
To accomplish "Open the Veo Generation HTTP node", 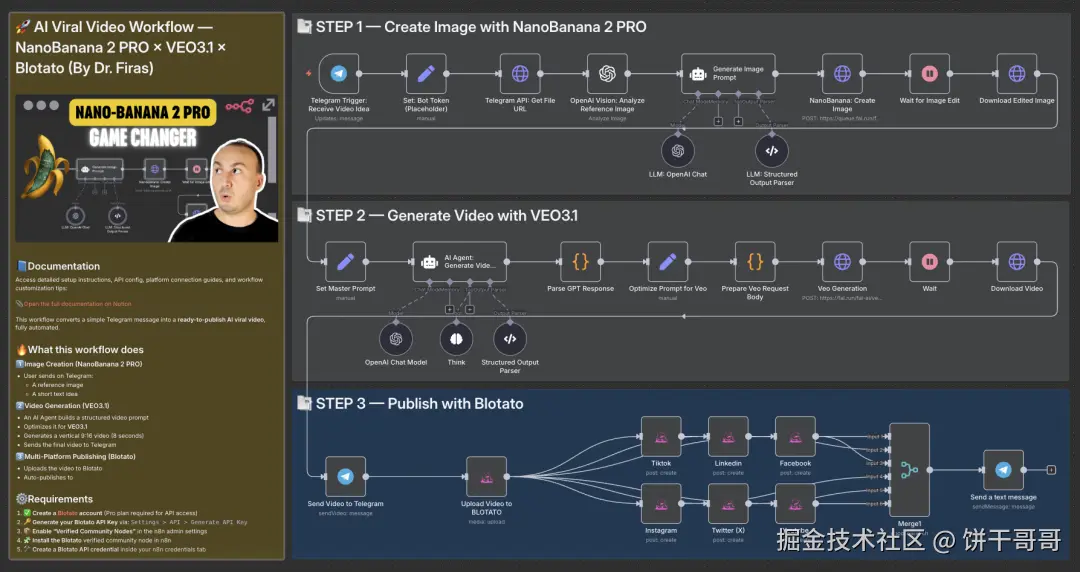I will point(842,262).
